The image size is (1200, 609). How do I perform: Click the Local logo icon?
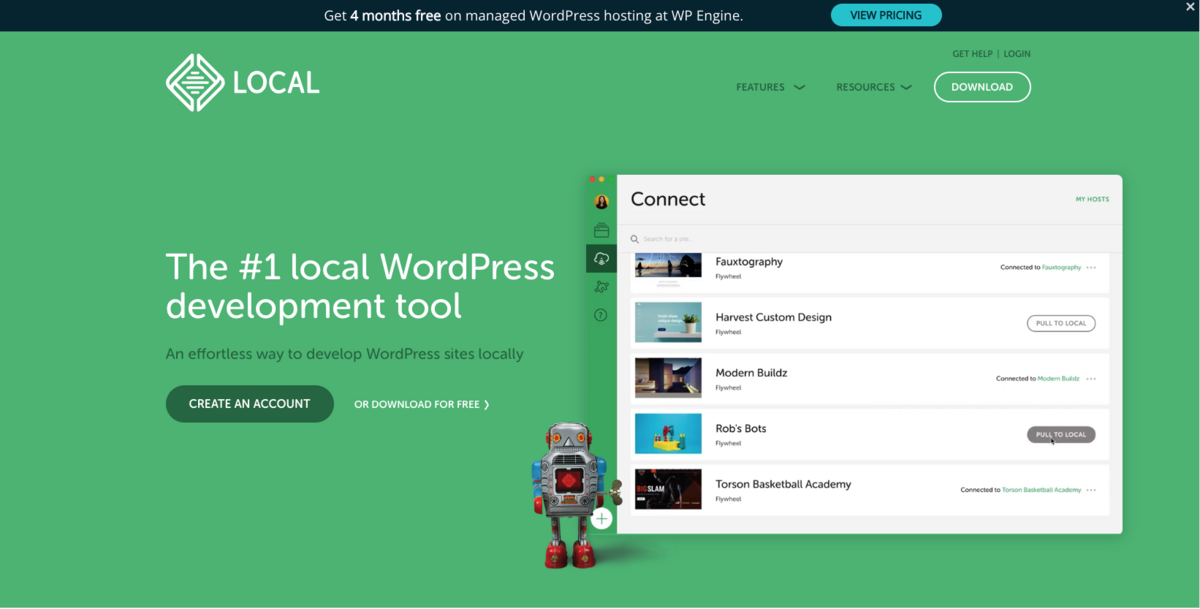click(195, 83)
